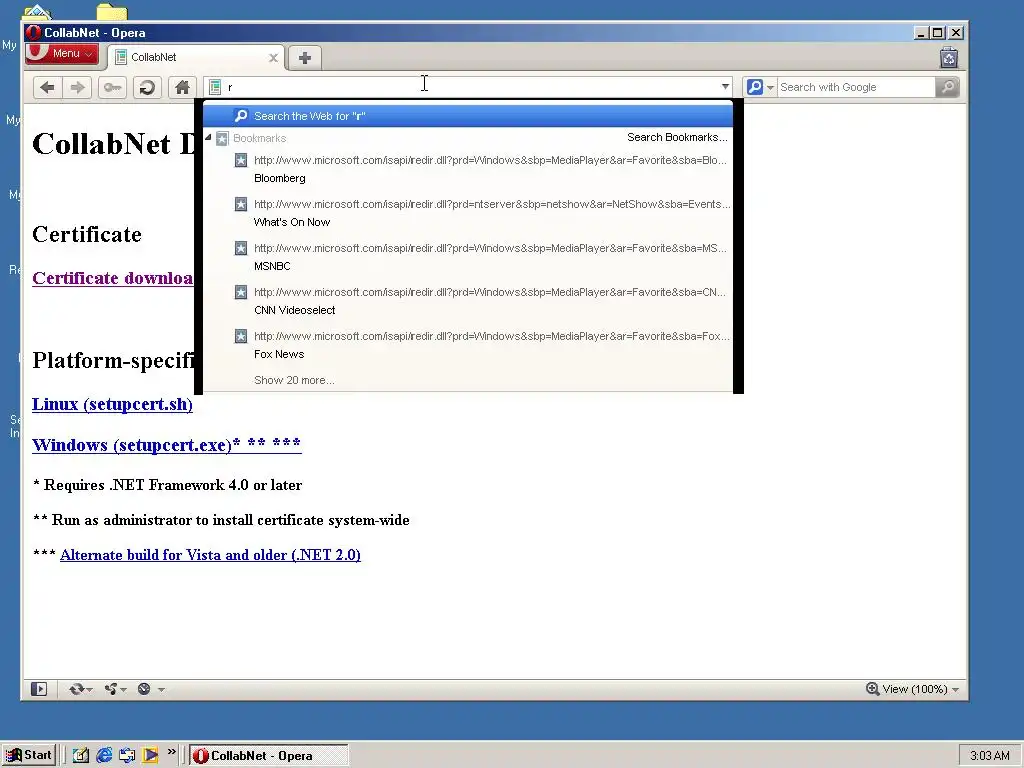Viewport: 1024px width, 768px height.
Task: Click the page icon in the address bar
Action: pos(215,87)
